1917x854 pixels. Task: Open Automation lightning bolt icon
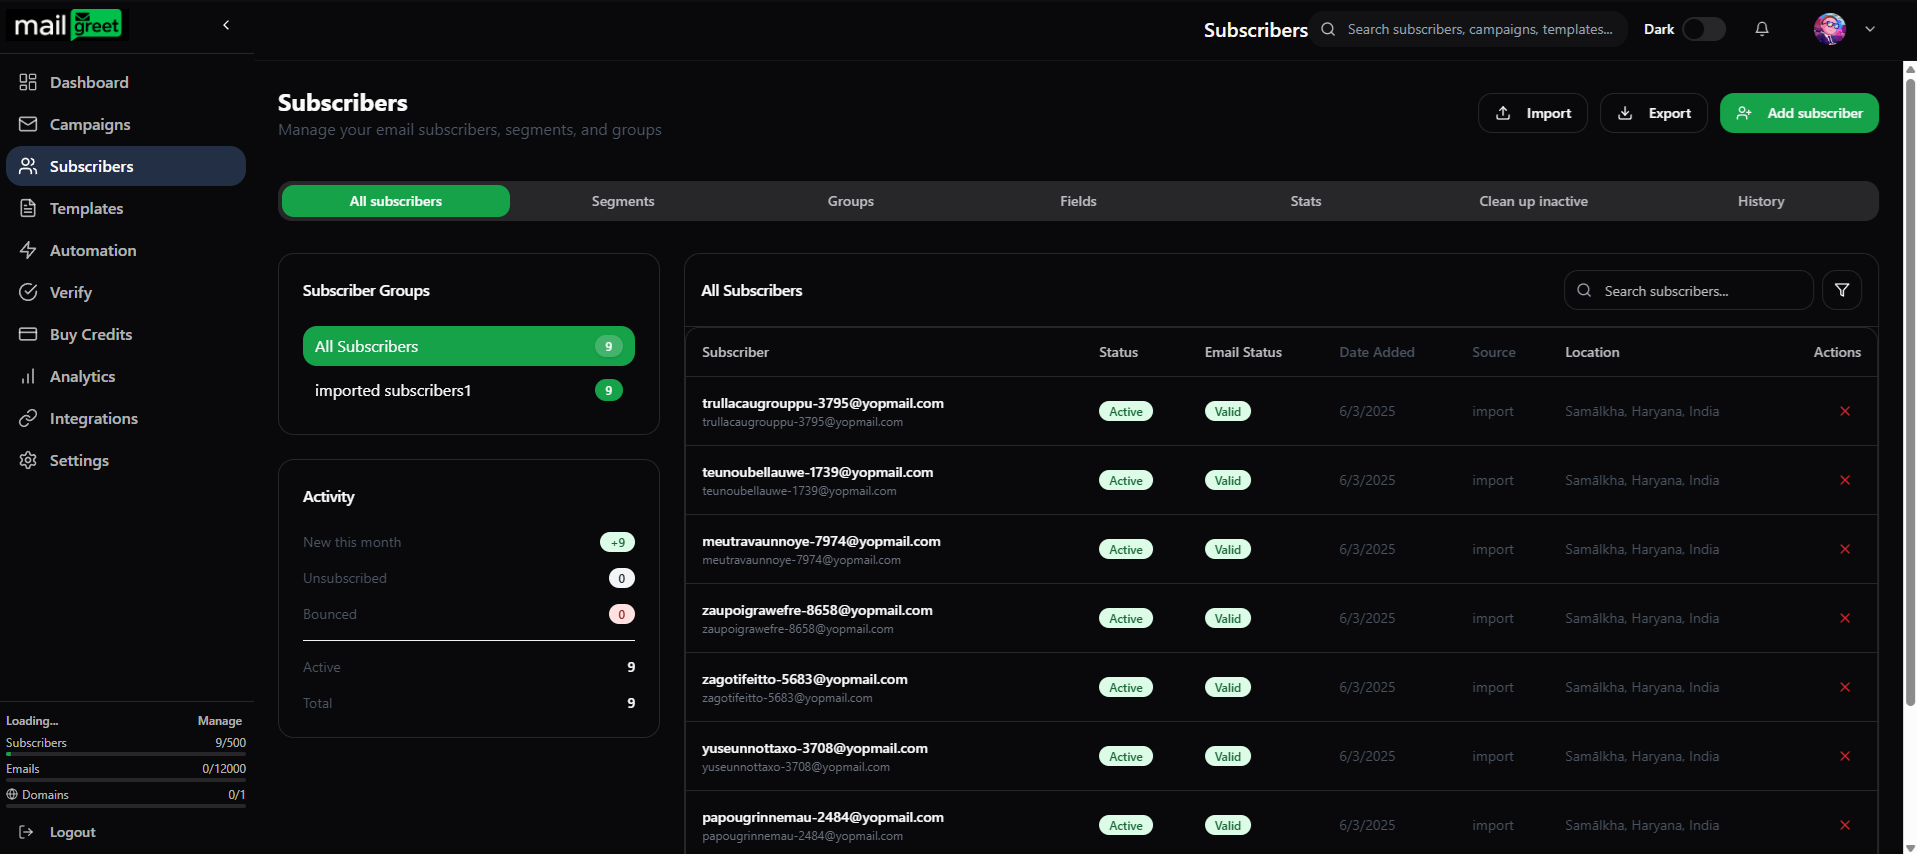[x=28, y=250]
